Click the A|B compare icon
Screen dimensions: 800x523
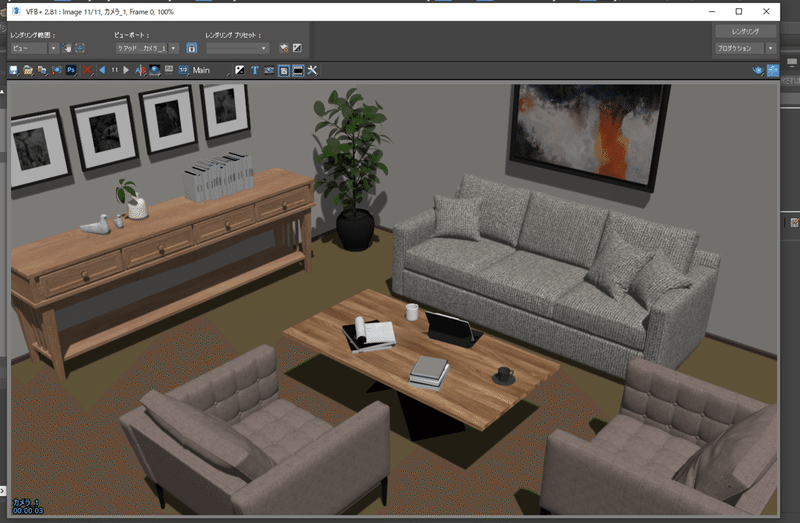[x=140, y=70]
